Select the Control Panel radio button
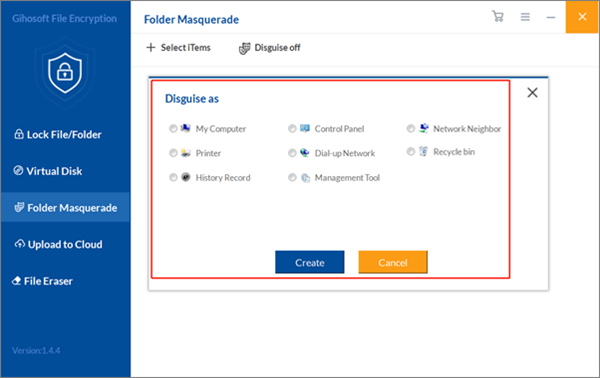This screenshot has width=600, height=378. tap(292, 129)
